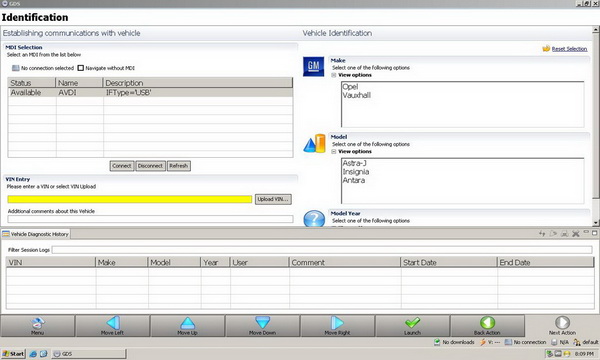
Task: Click the Refresh button
Action: pos(179,166)
